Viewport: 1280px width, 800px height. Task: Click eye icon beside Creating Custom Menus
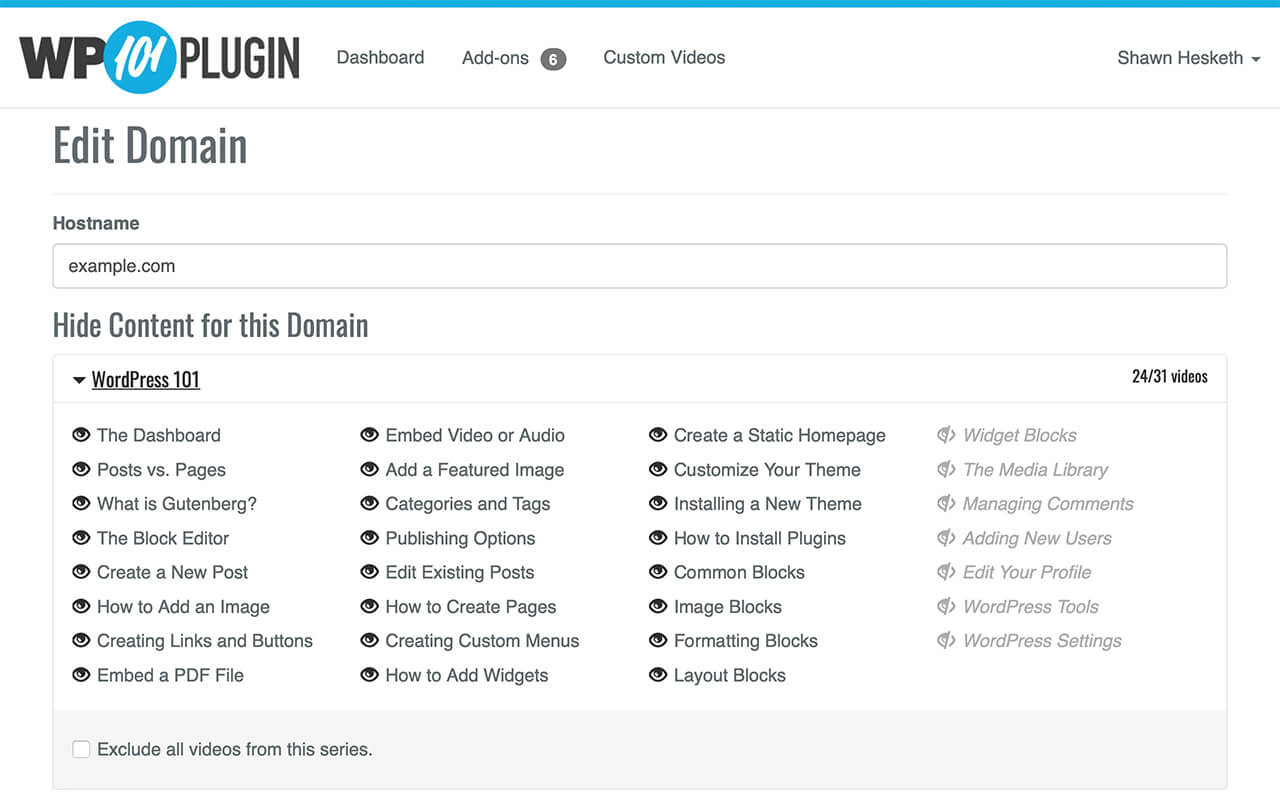pos(370,641)
